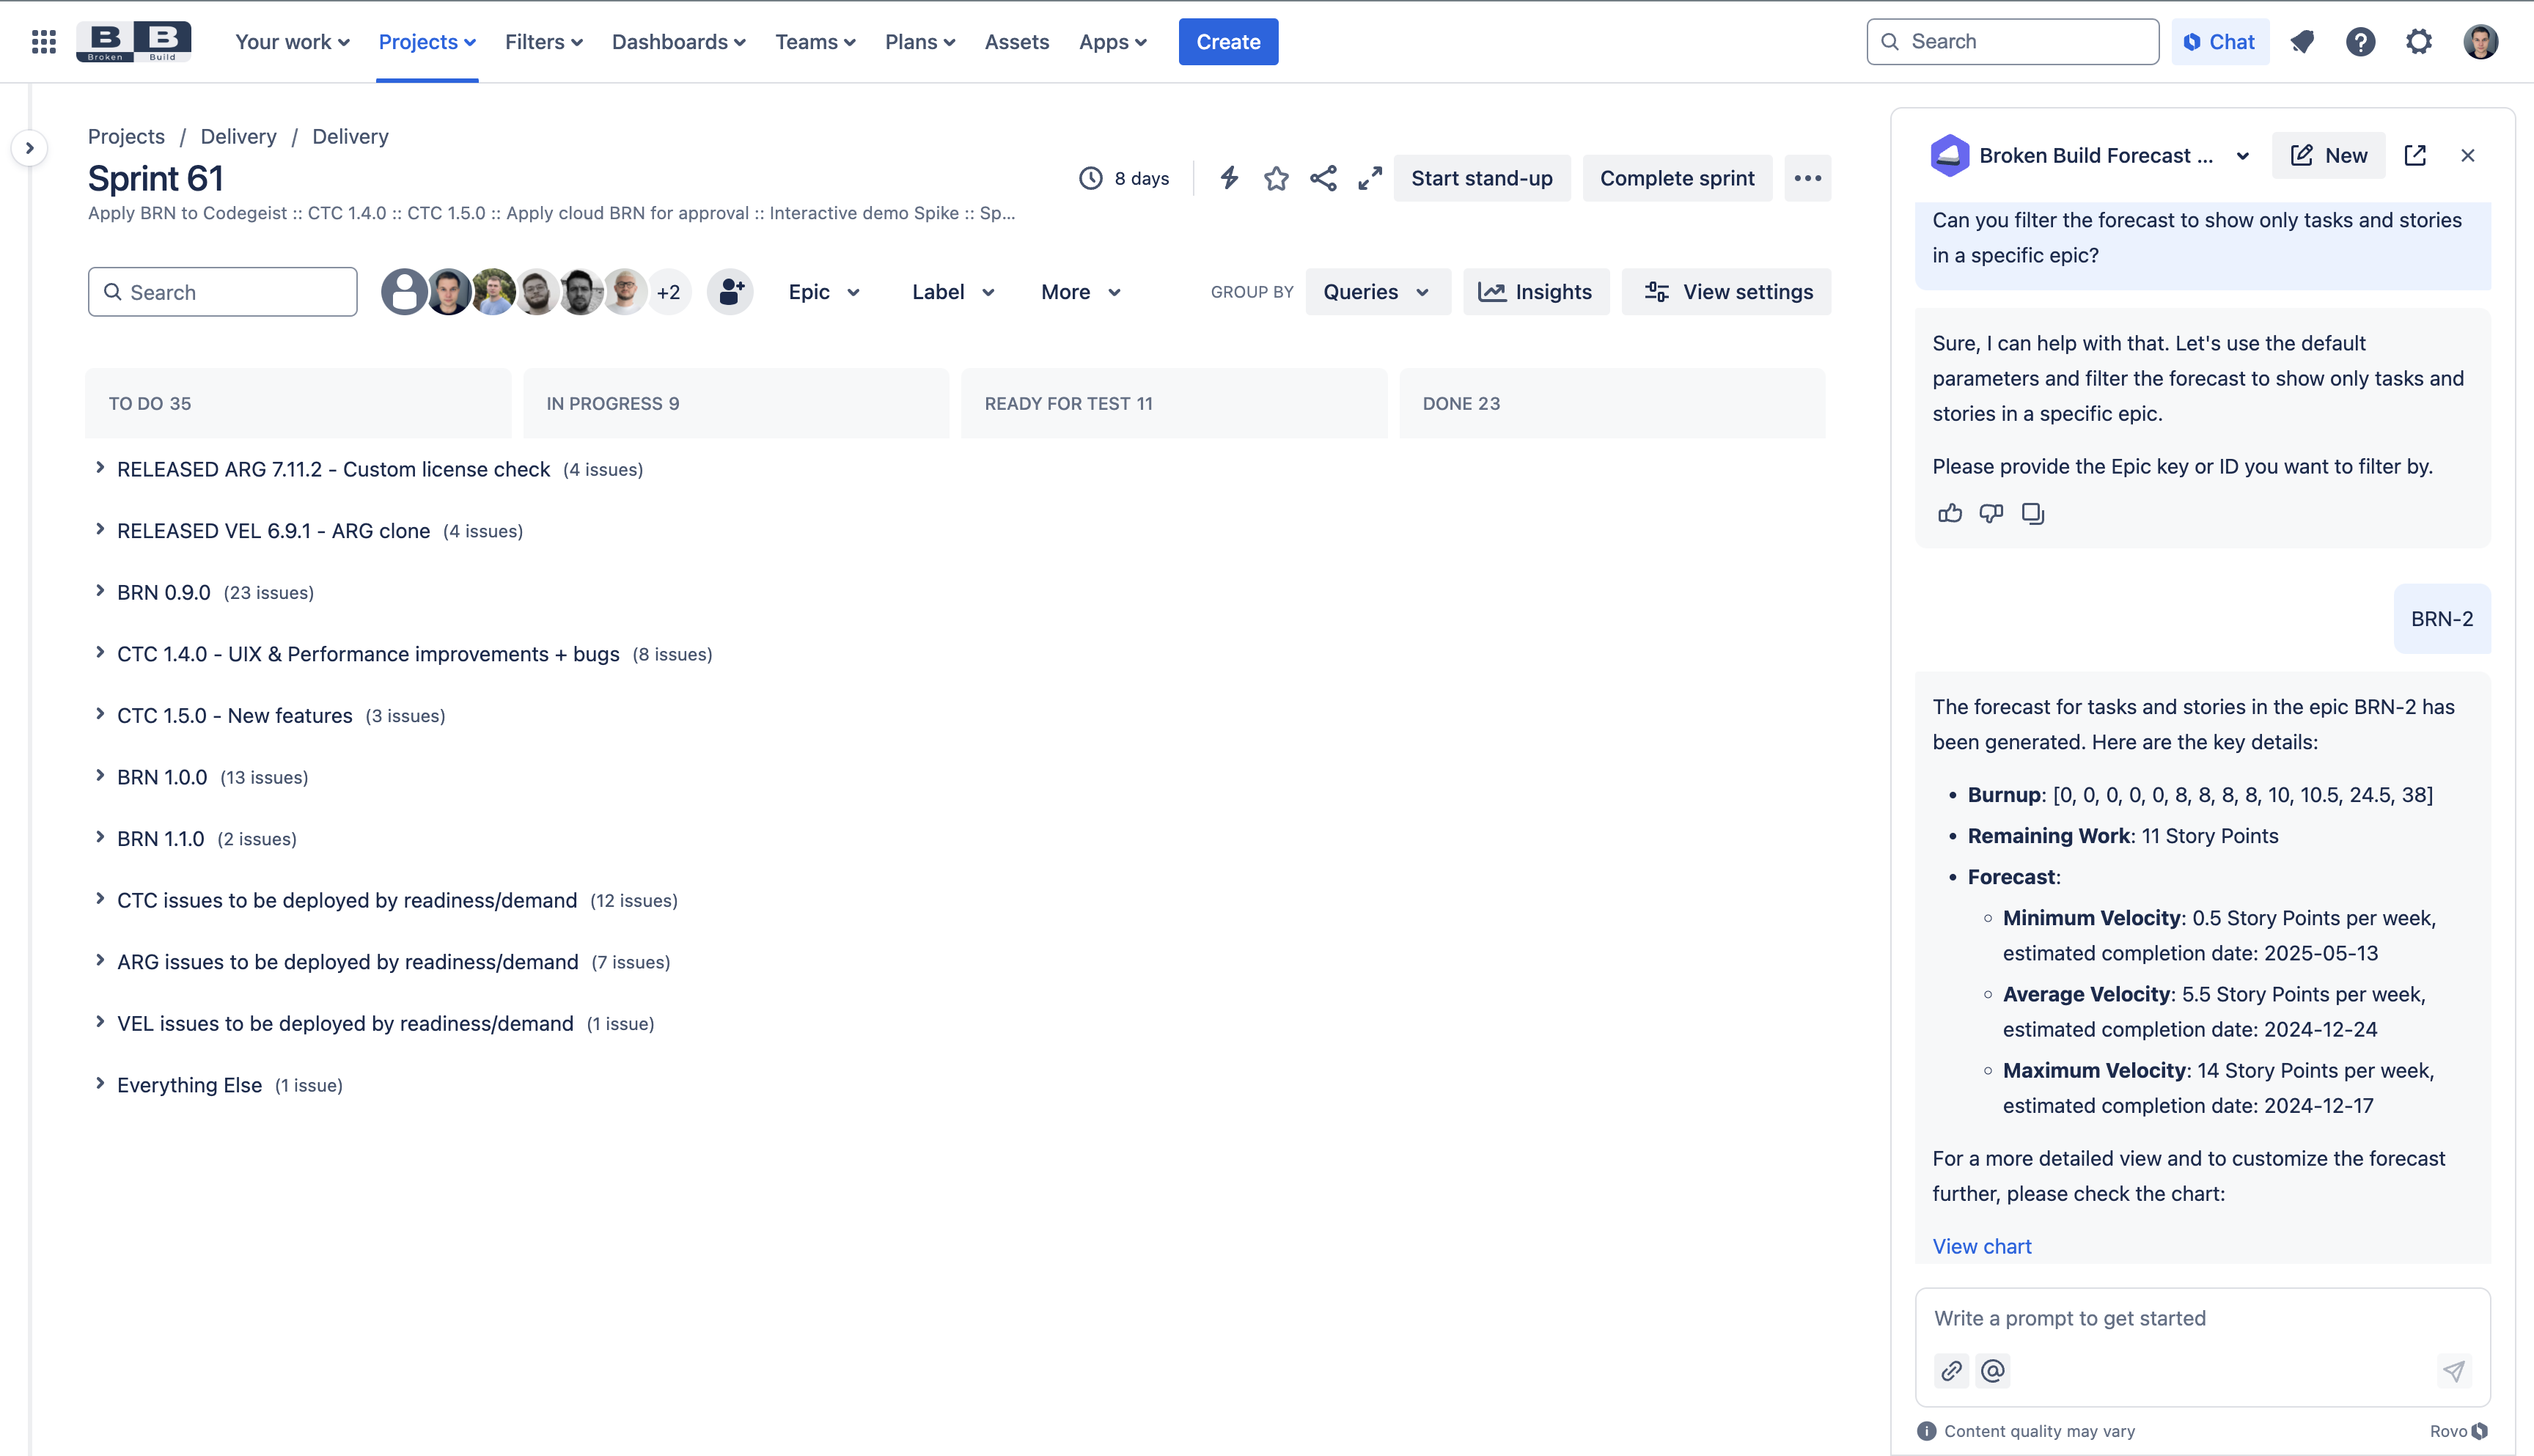The width and height of the screenshot is (2534, 1456).
Task: Open the app switcher grid icon
Action: (x=43, y=42)
